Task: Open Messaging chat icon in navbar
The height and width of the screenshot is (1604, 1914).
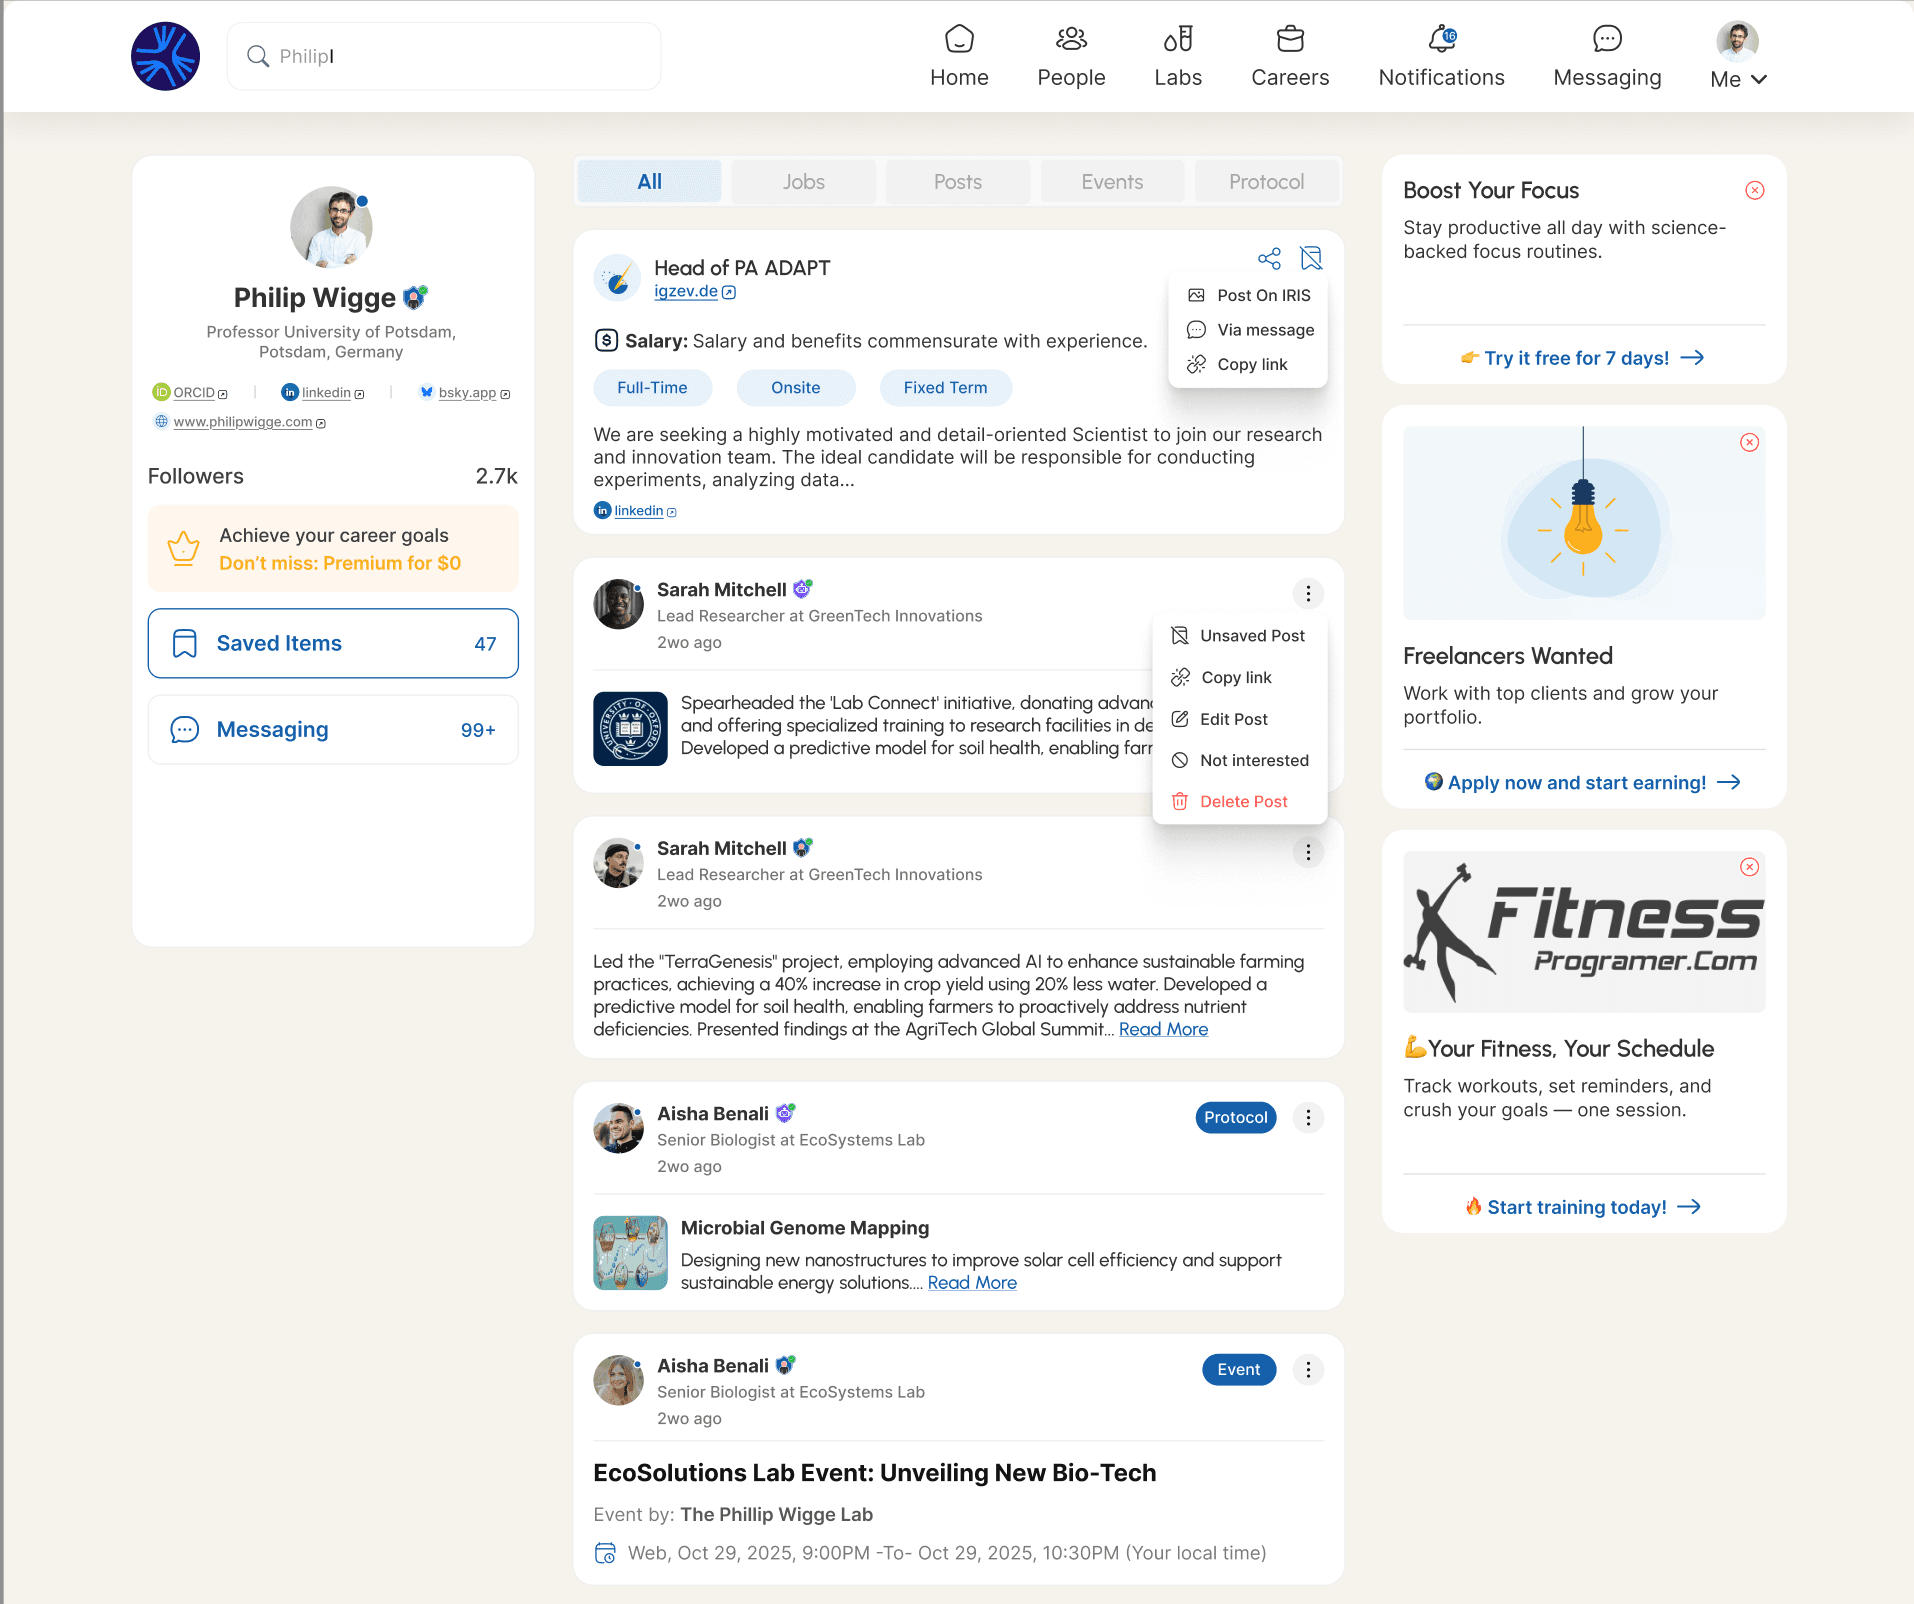Action: pos(1607,39)
